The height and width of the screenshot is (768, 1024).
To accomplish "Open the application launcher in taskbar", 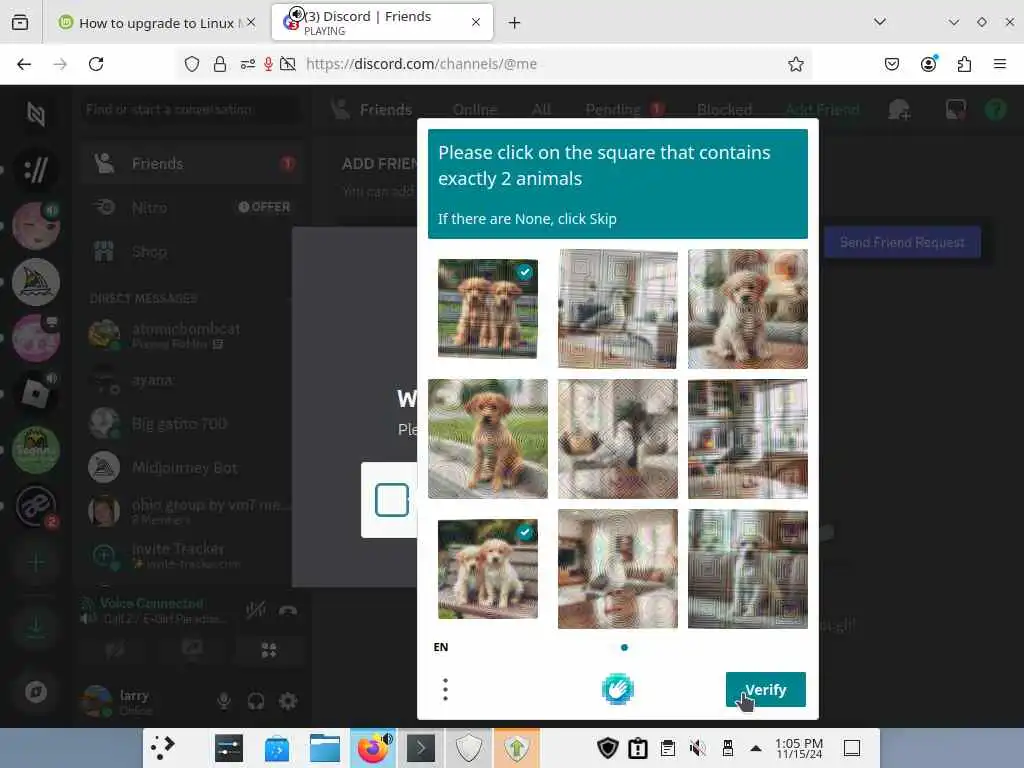I will tap(163, 748).
